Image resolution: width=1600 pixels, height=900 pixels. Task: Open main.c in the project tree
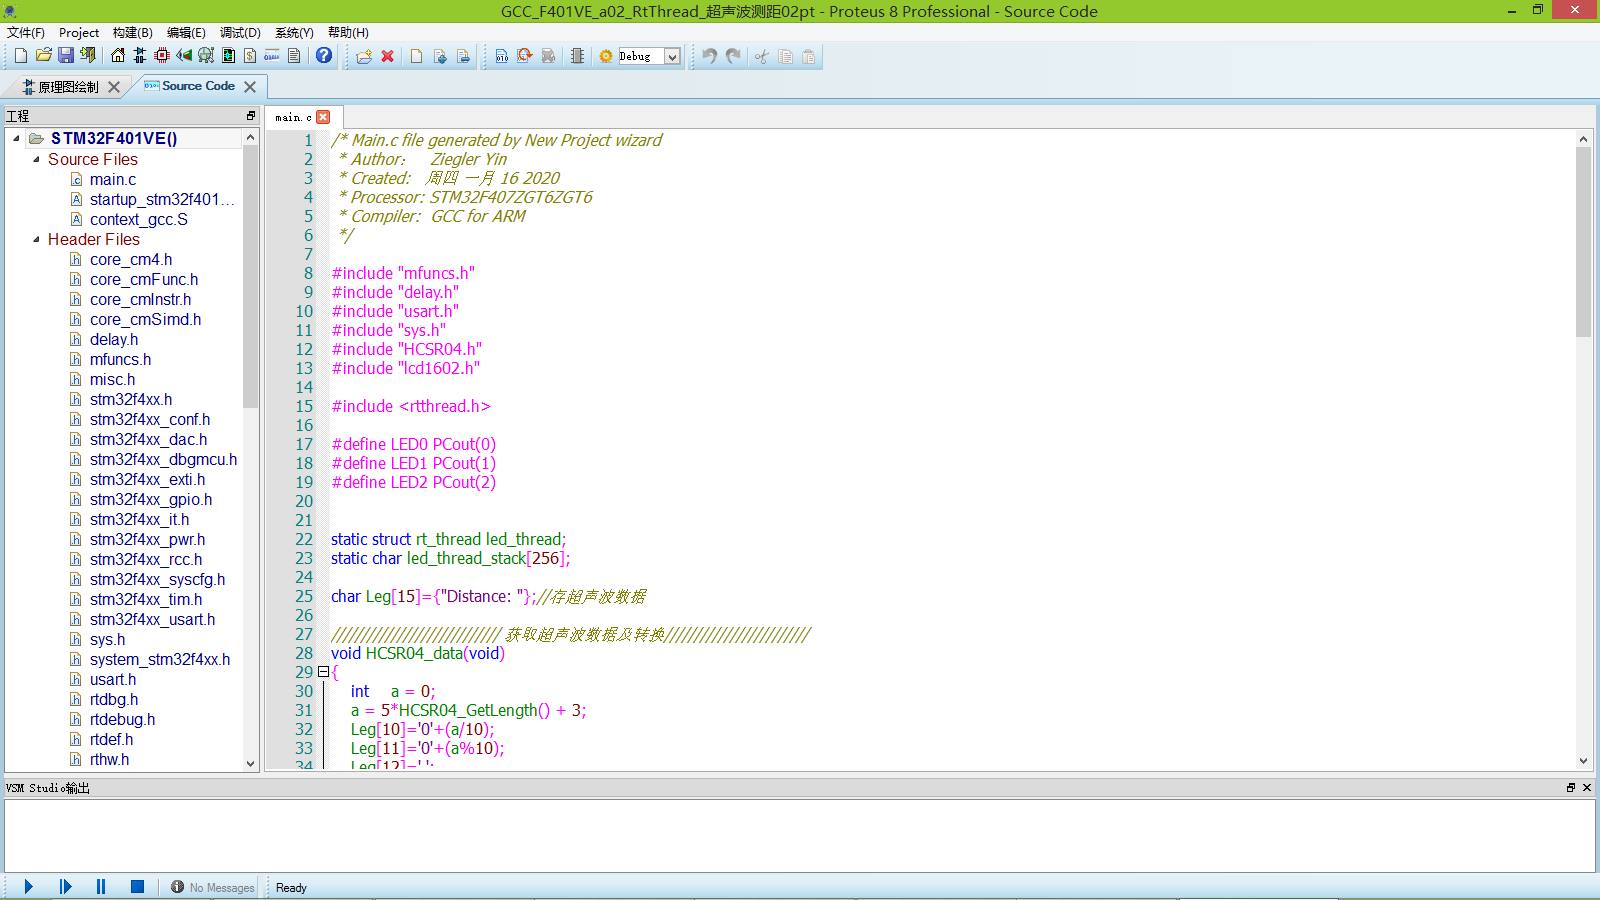click(x=112, y=180)
